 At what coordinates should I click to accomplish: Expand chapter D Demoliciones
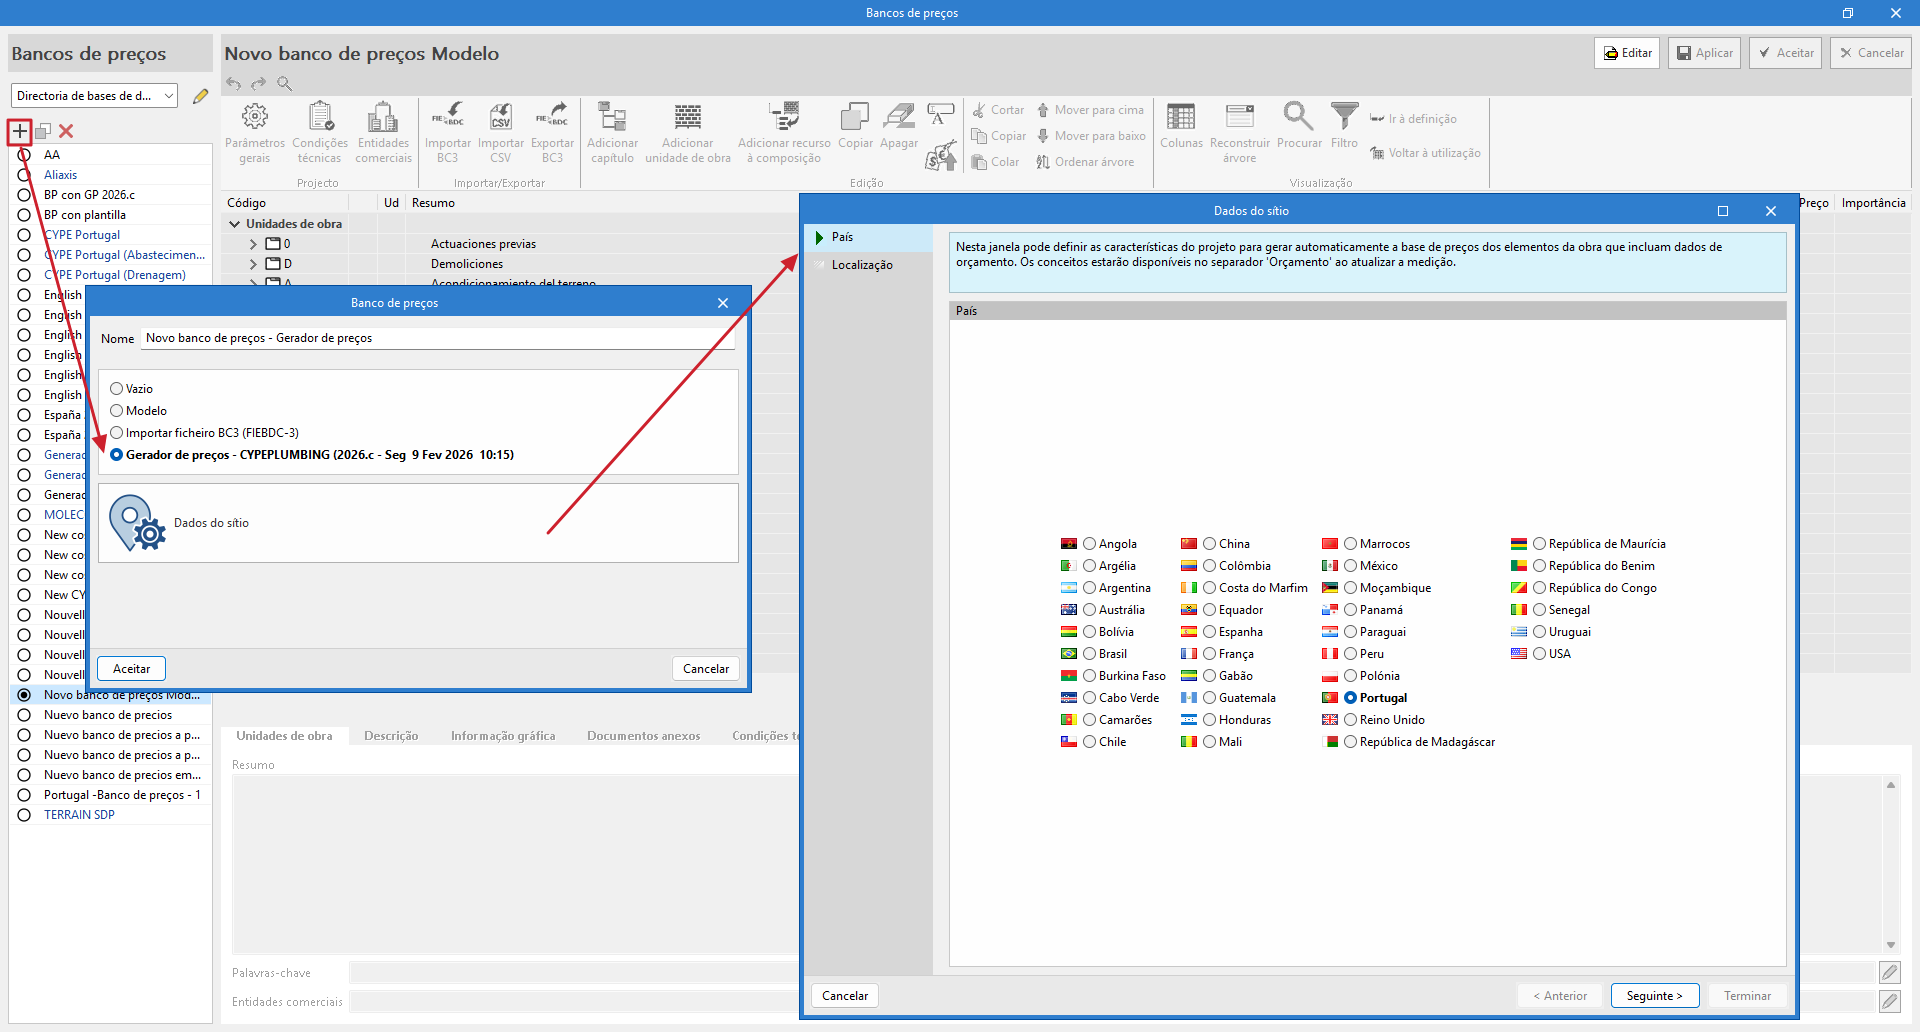(253, 264)
